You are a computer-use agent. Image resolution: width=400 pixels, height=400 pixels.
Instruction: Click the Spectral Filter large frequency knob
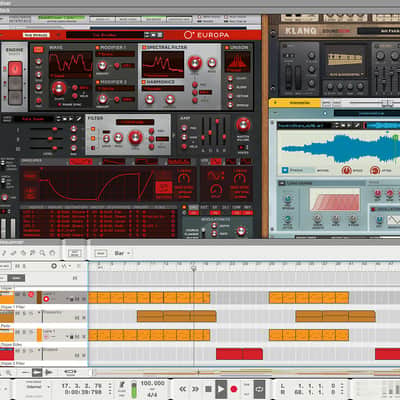coord(195,63)
